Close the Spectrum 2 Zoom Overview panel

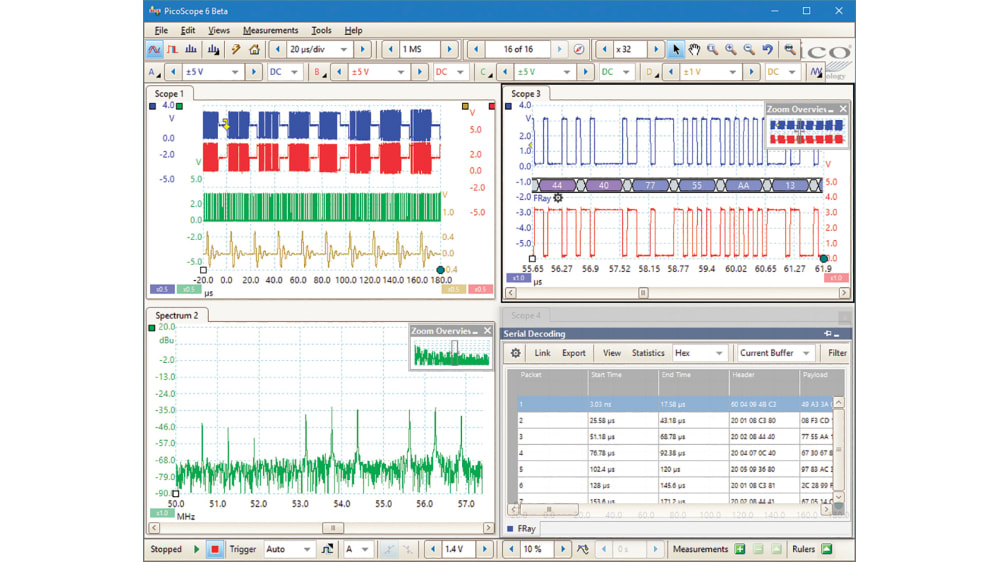click(x=488, y=331)
